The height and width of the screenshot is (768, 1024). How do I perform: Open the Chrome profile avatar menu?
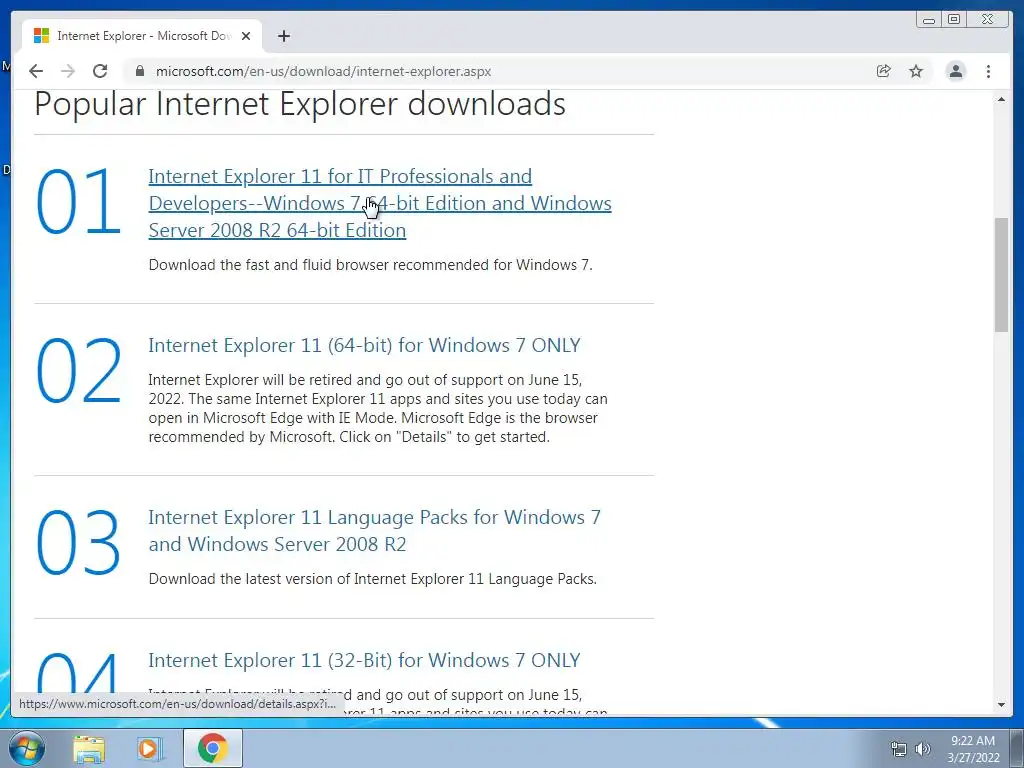click(955, 71)
